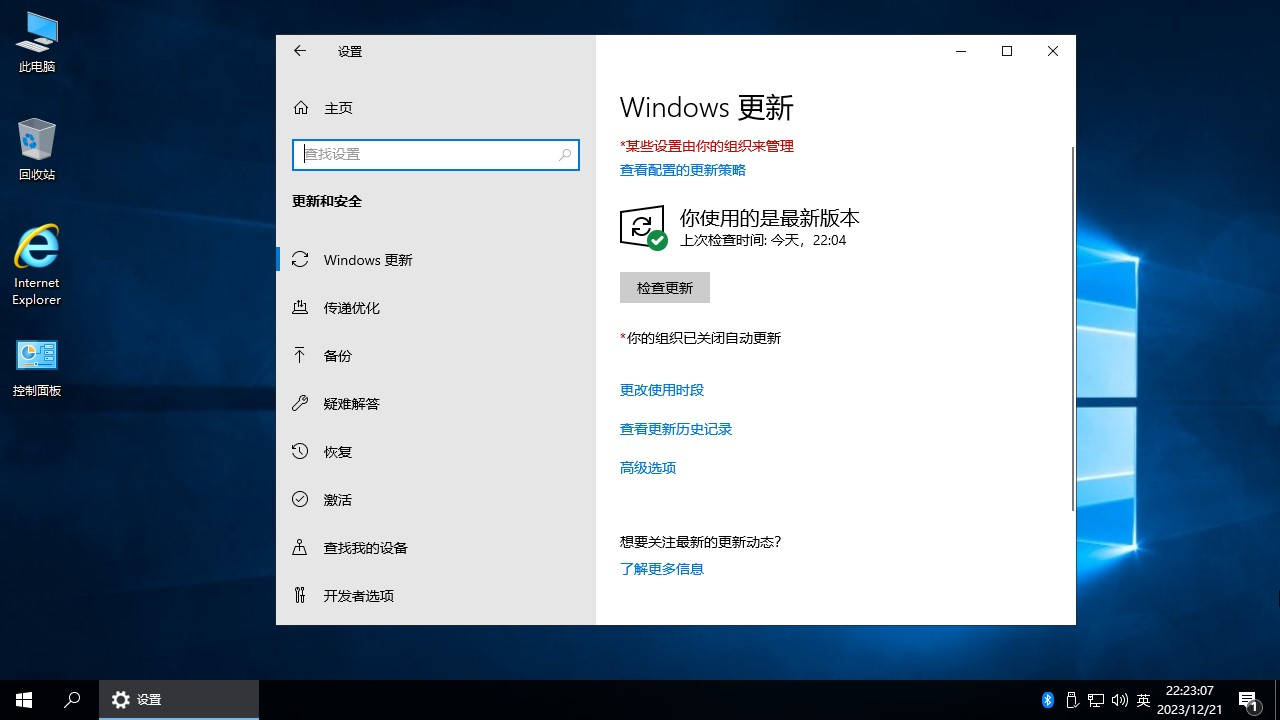Select the 疑难解答 wrench icon

click(x=300, y=403)
